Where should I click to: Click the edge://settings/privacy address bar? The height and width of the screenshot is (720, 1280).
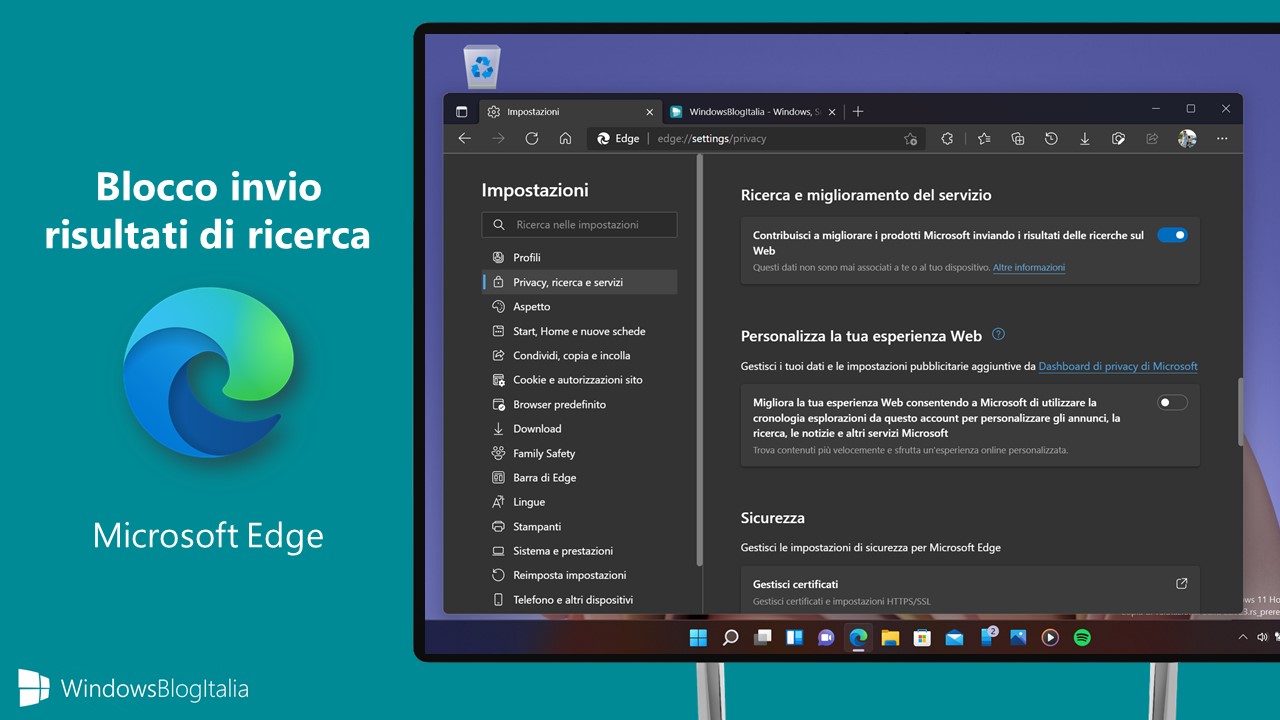click(x=755, y=139)
